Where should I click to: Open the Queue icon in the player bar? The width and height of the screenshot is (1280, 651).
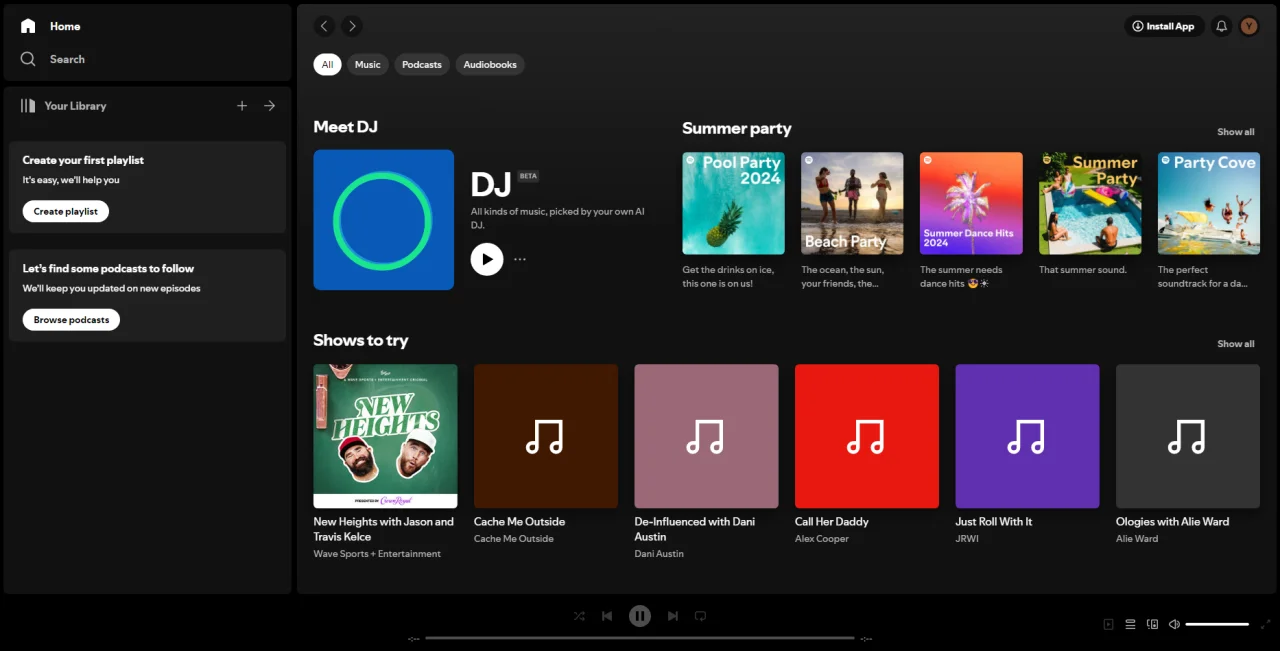pos(1130,624)
